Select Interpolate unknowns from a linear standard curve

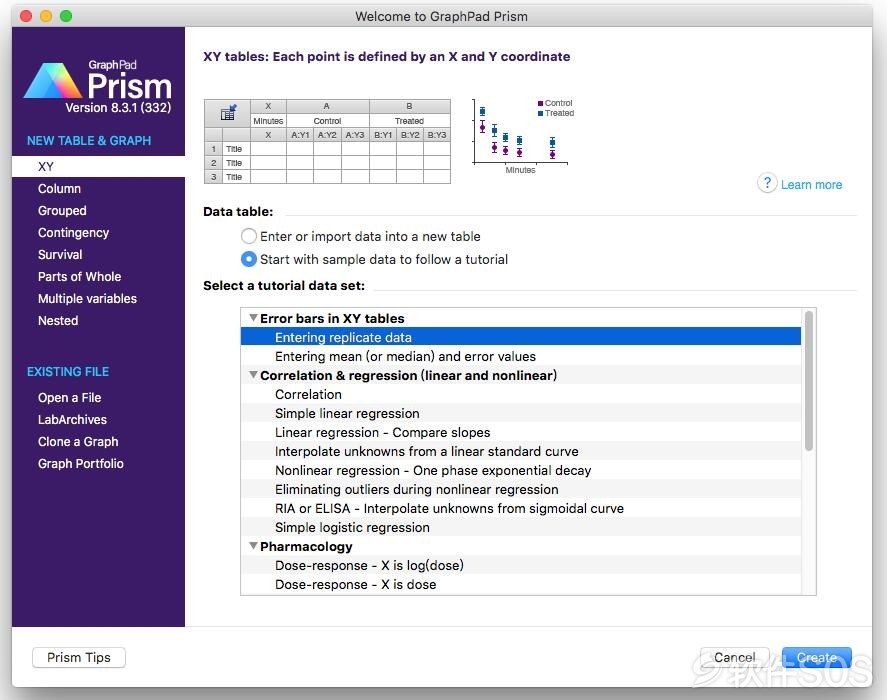[520, 452]
